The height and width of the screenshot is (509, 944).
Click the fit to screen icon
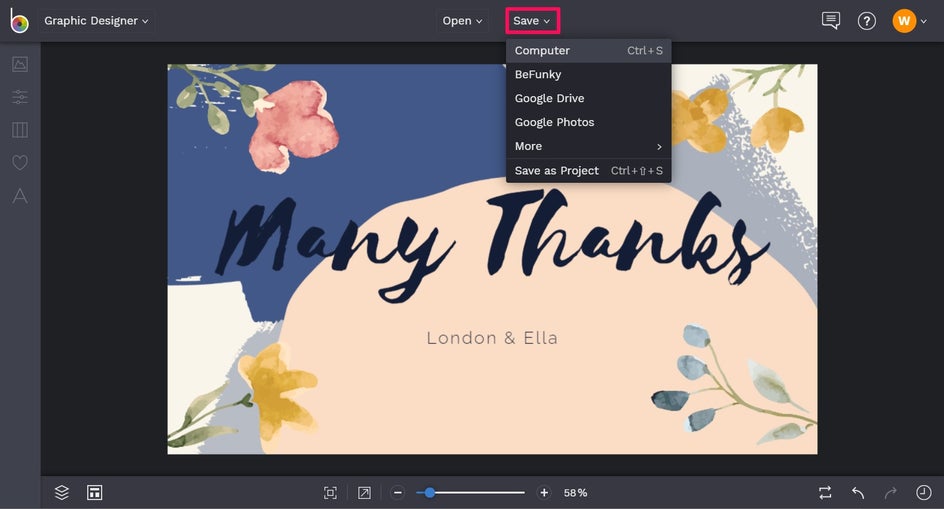point(330,493)
